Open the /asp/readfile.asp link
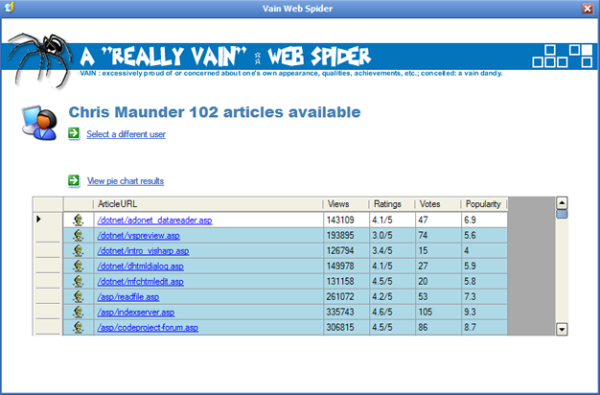Image resolution: width=600 pixels, height=395 pixels. point(128,297)
